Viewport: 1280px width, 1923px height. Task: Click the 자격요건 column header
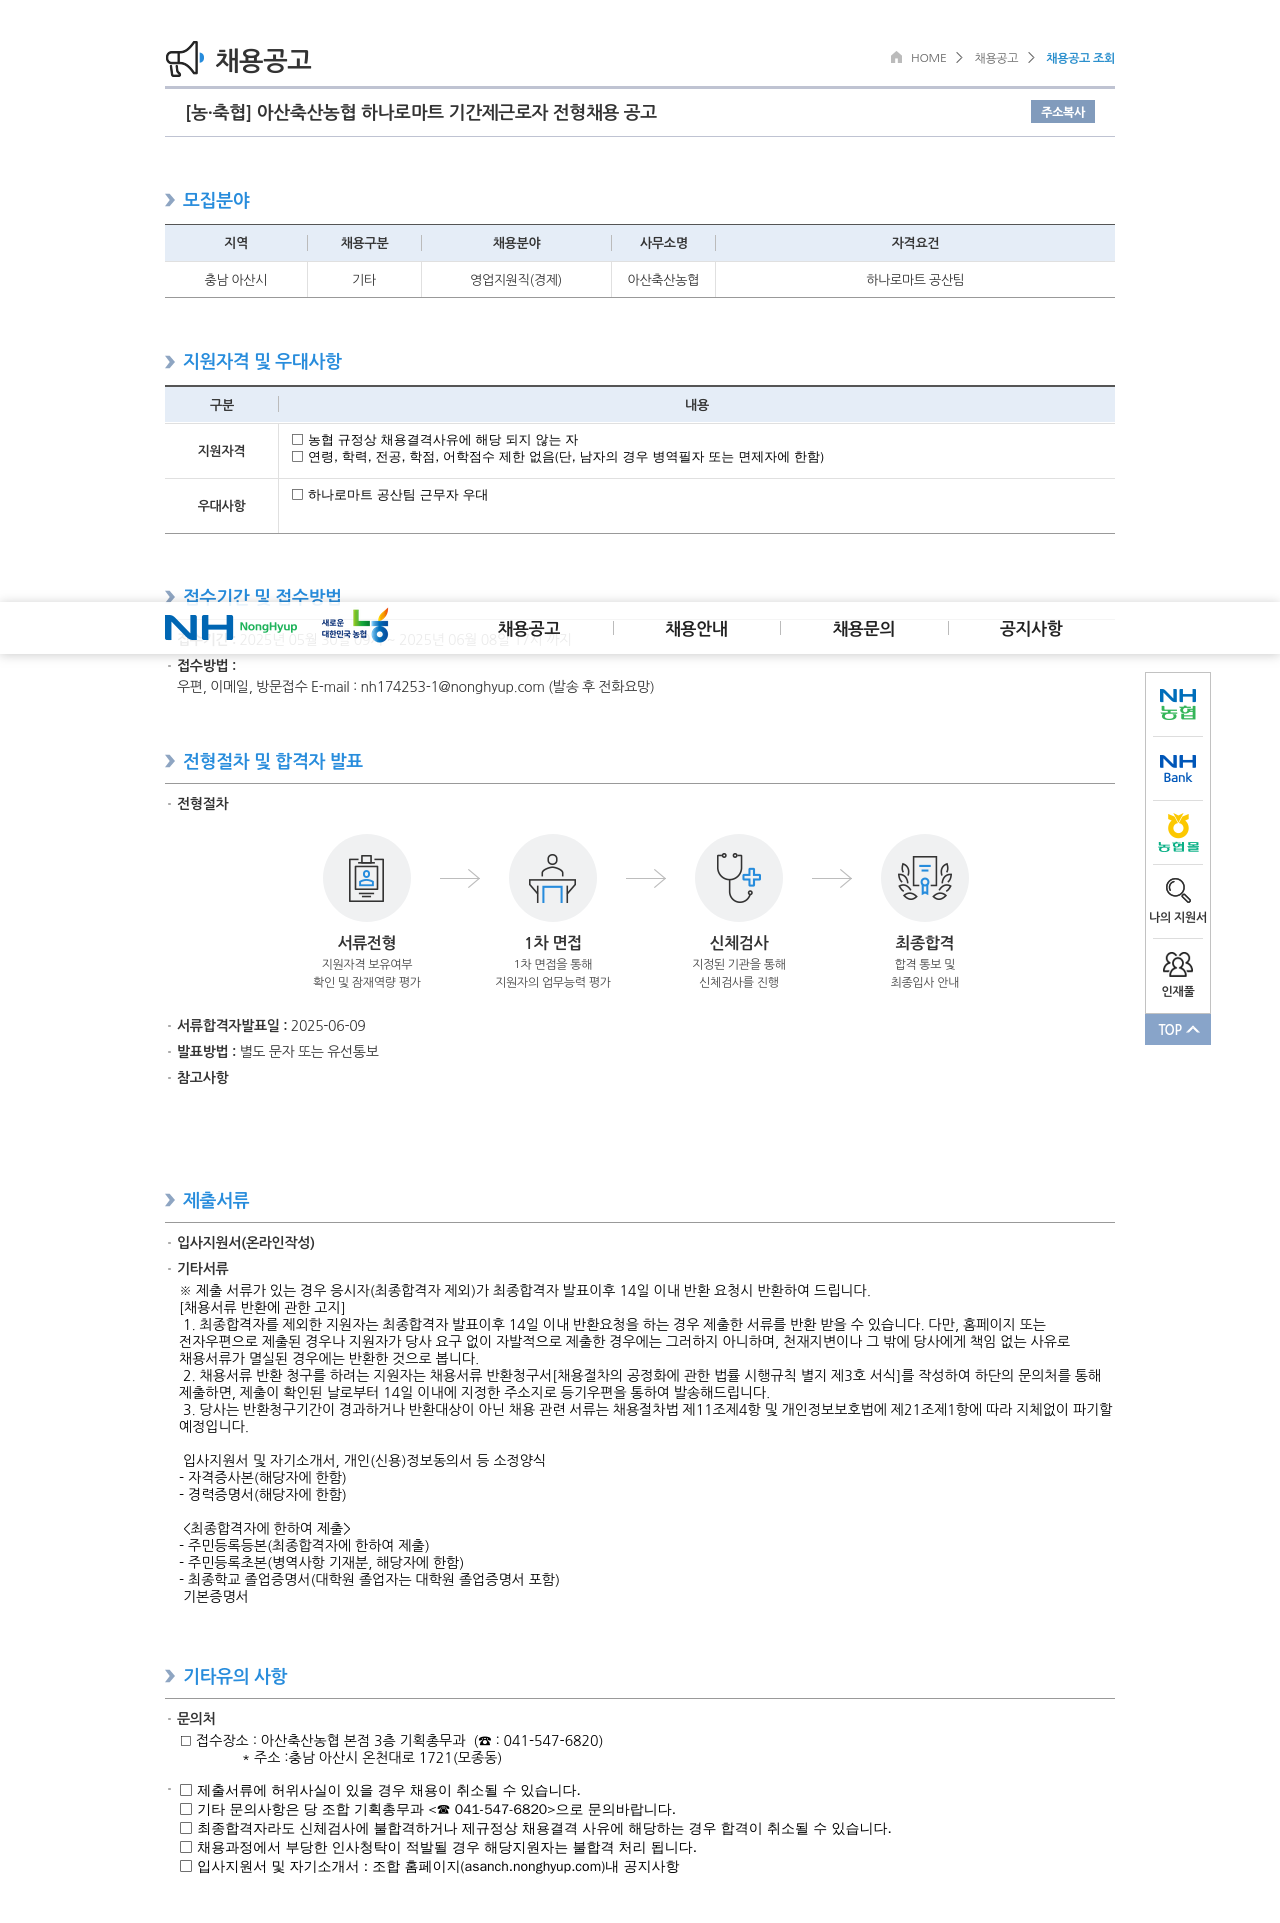[x=915, y=243]
